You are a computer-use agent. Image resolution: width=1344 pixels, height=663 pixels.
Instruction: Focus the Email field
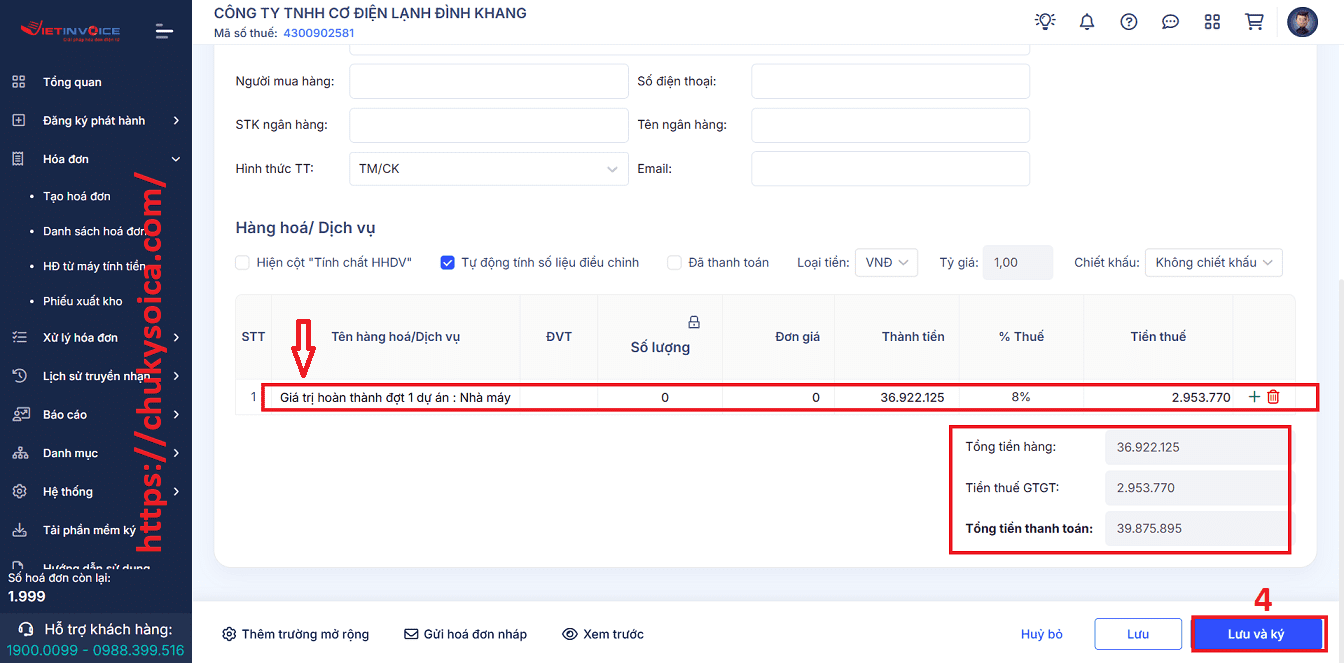[890, 169]
